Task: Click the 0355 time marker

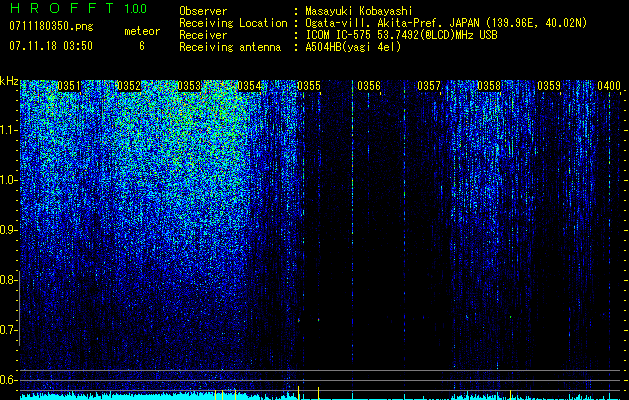Action: 309,86
